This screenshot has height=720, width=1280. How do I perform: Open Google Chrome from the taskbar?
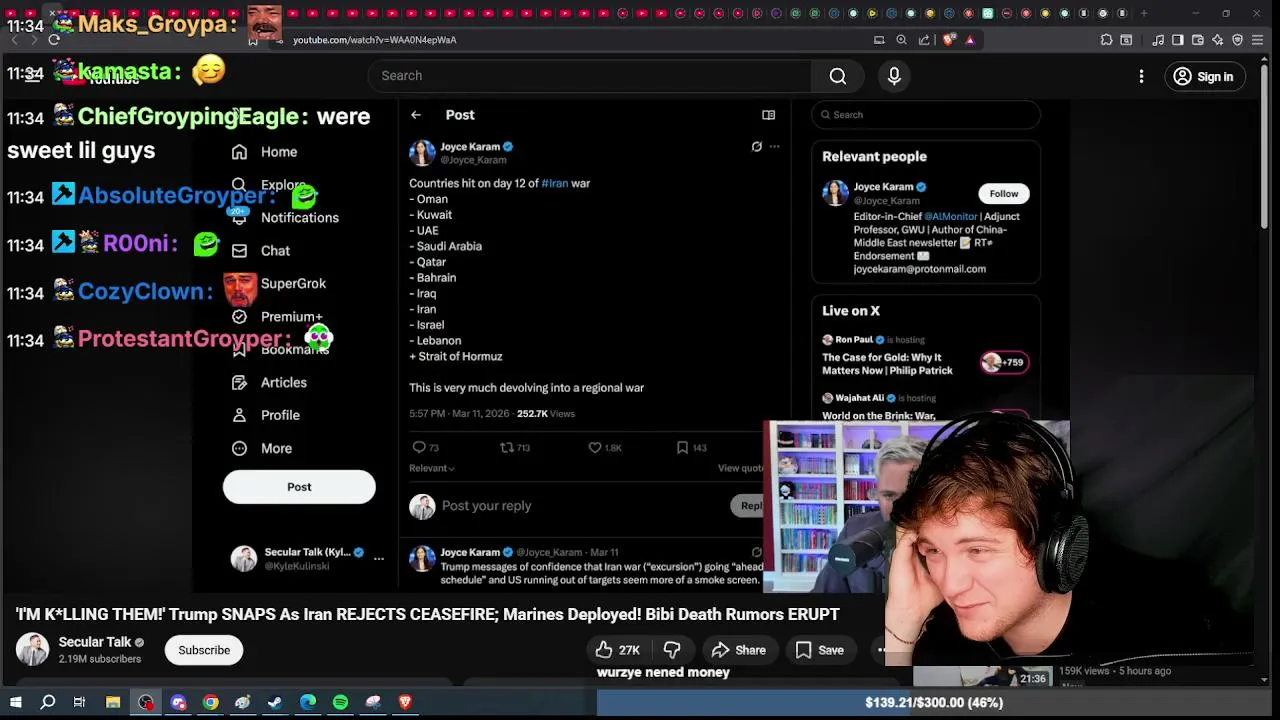(211, 702)
